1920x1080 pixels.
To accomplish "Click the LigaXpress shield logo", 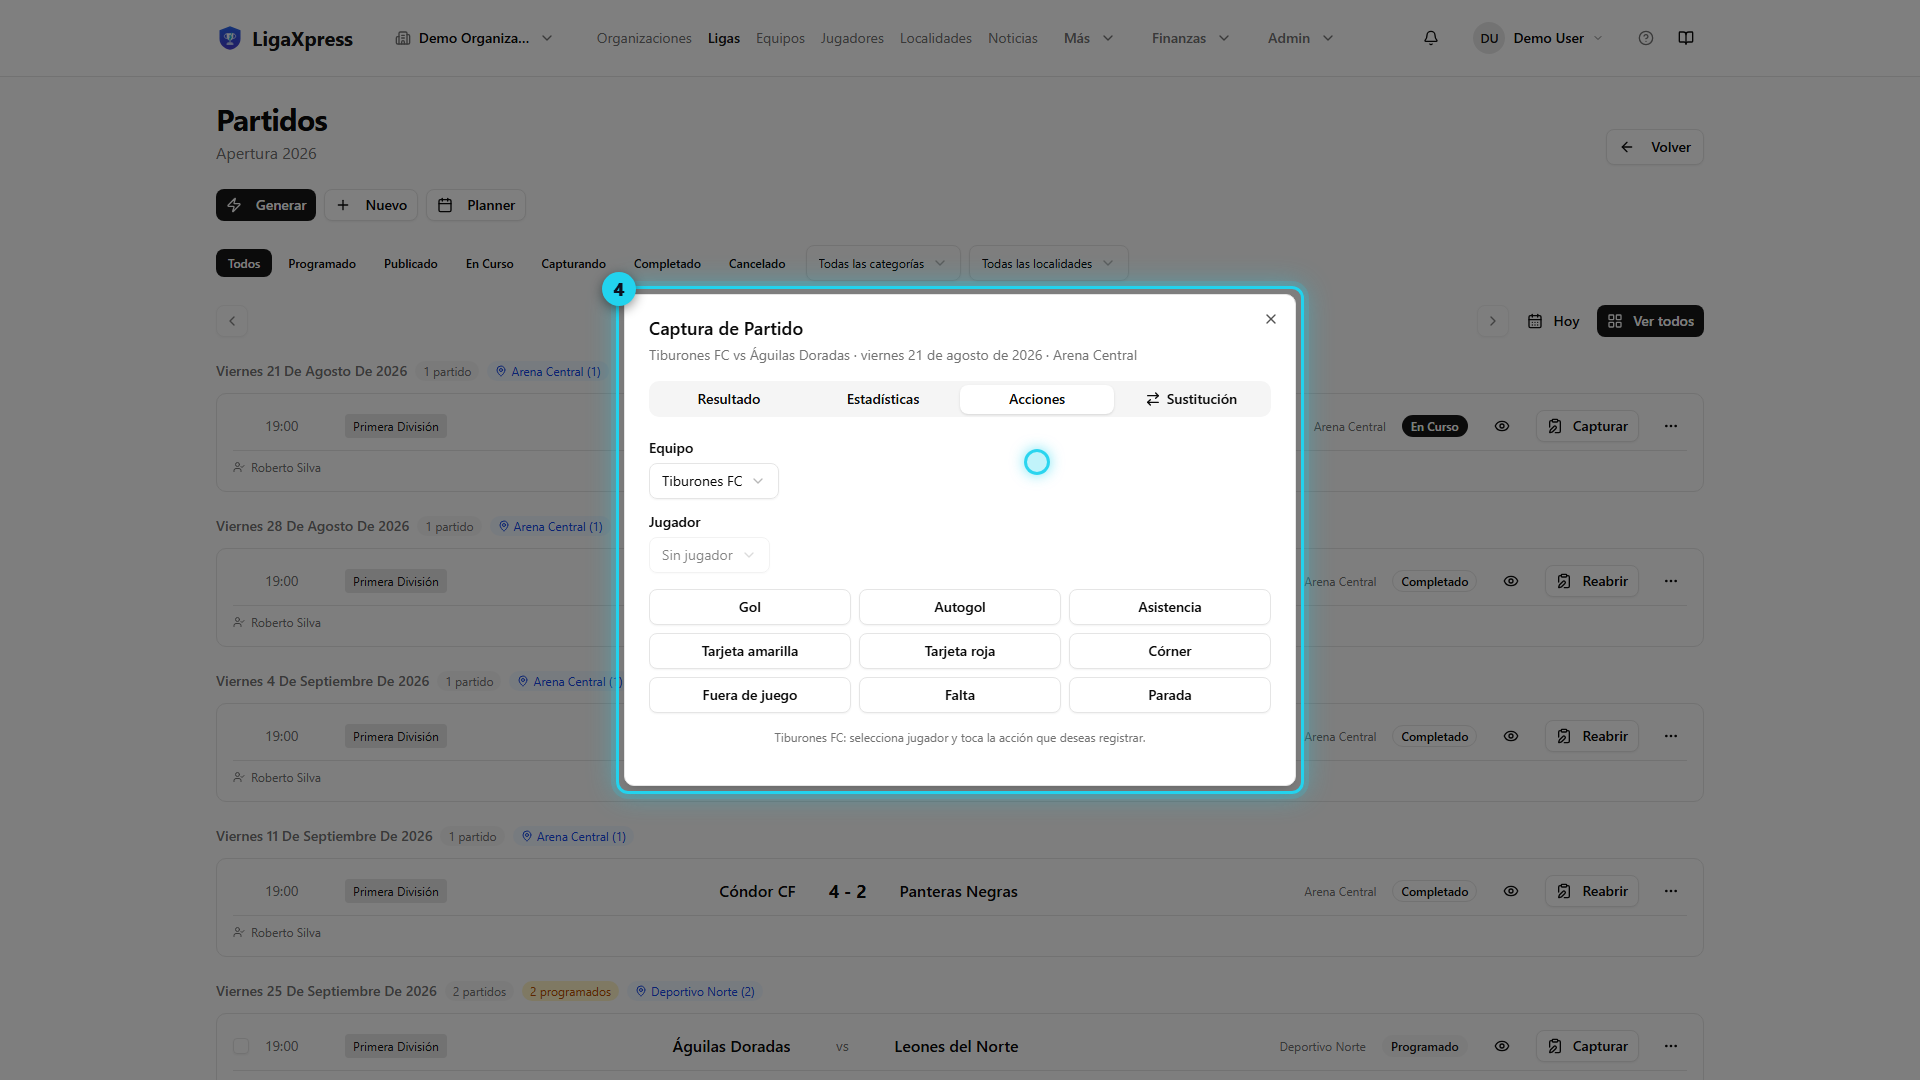I will pyautogui.click(x=230, y=38).
